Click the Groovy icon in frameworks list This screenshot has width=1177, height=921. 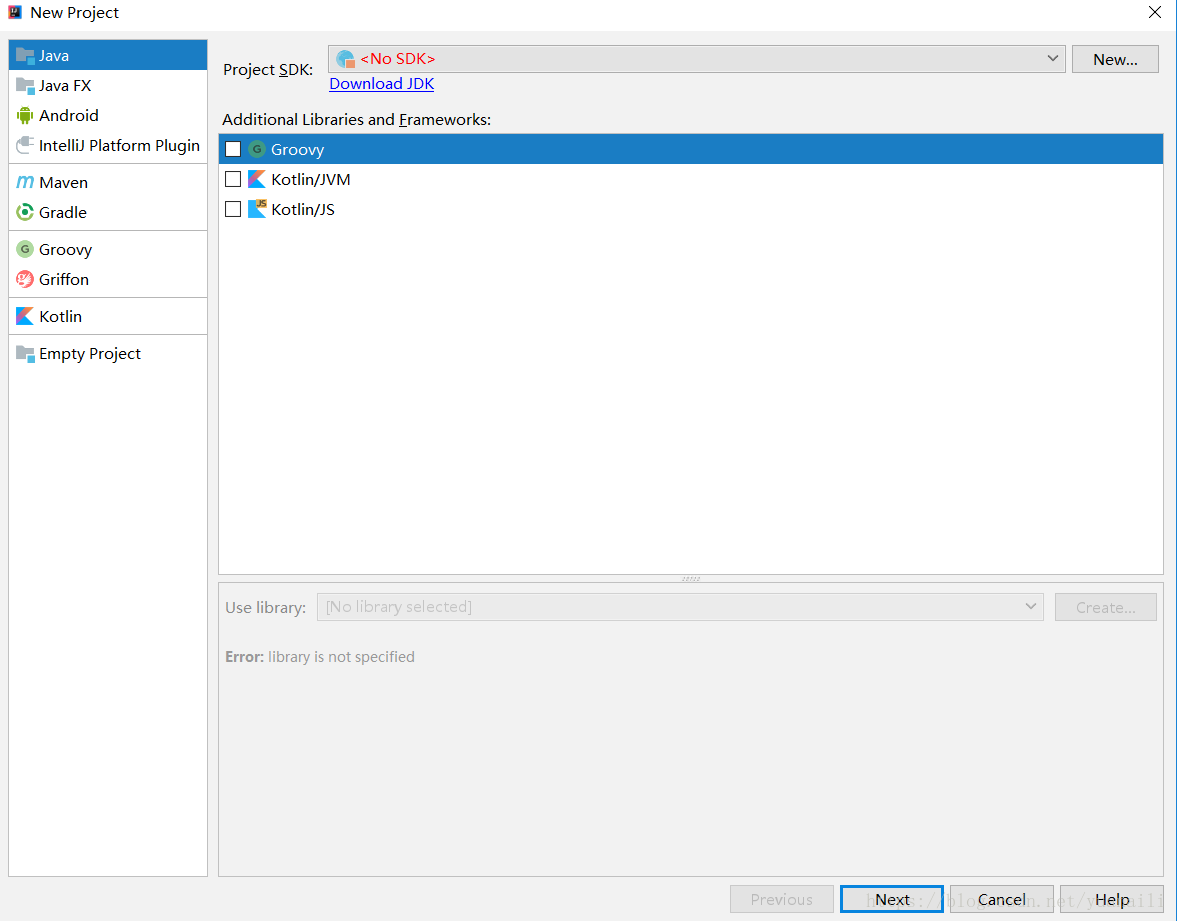[x=257, y=149]
